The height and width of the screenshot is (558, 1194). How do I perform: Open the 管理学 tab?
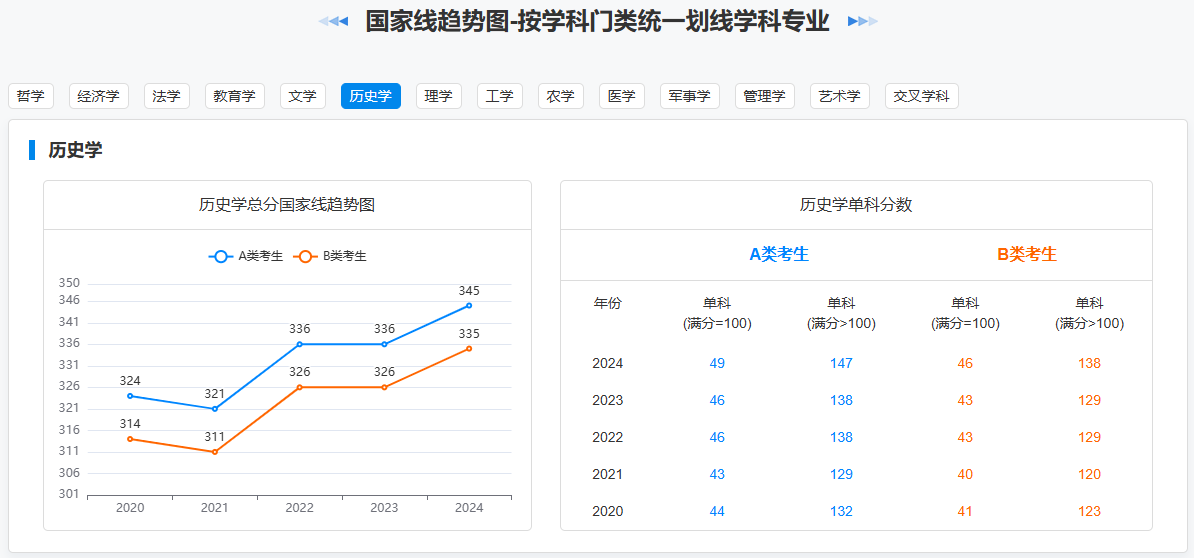(765, 96)
